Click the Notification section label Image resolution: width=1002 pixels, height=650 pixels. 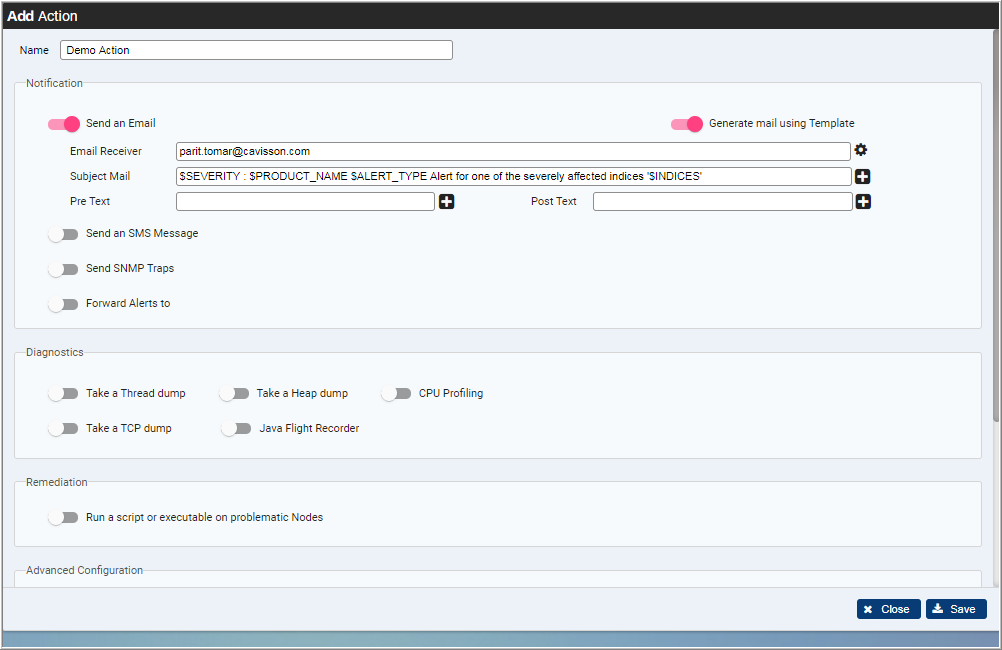coord(54,83)
